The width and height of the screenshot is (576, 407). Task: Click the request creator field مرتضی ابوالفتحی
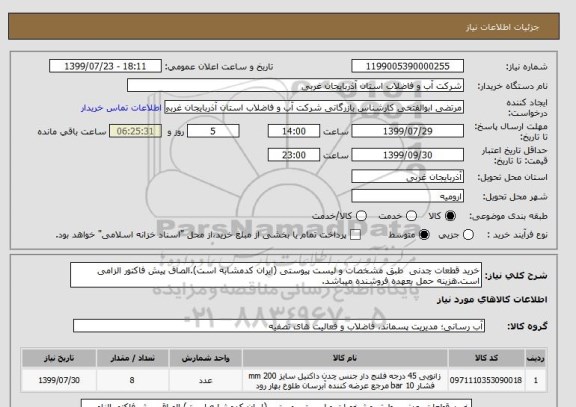pyautogui.click(x=314, y=108)
